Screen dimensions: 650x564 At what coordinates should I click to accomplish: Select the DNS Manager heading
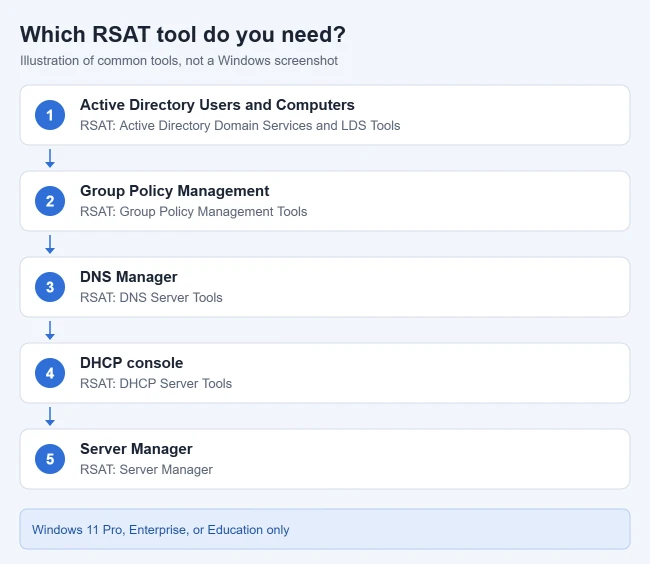[x=129, y=277]
